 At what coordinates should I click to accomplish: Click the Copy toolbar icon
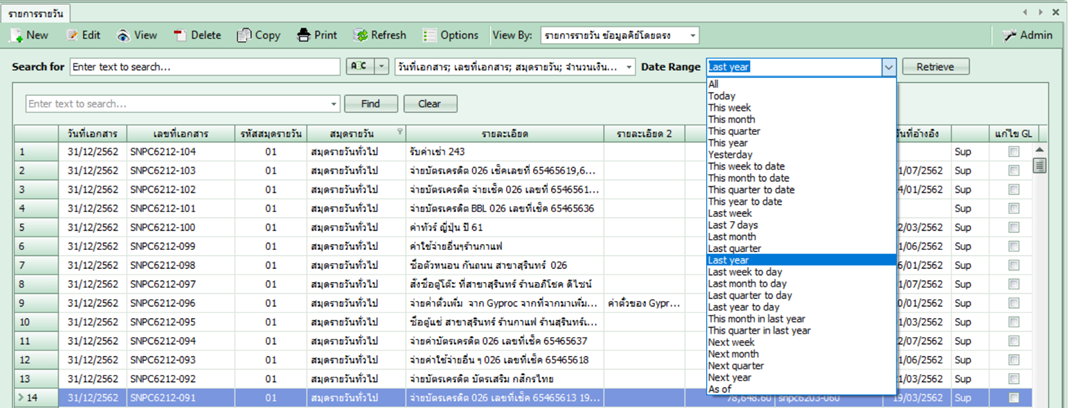tap(244, 35)
